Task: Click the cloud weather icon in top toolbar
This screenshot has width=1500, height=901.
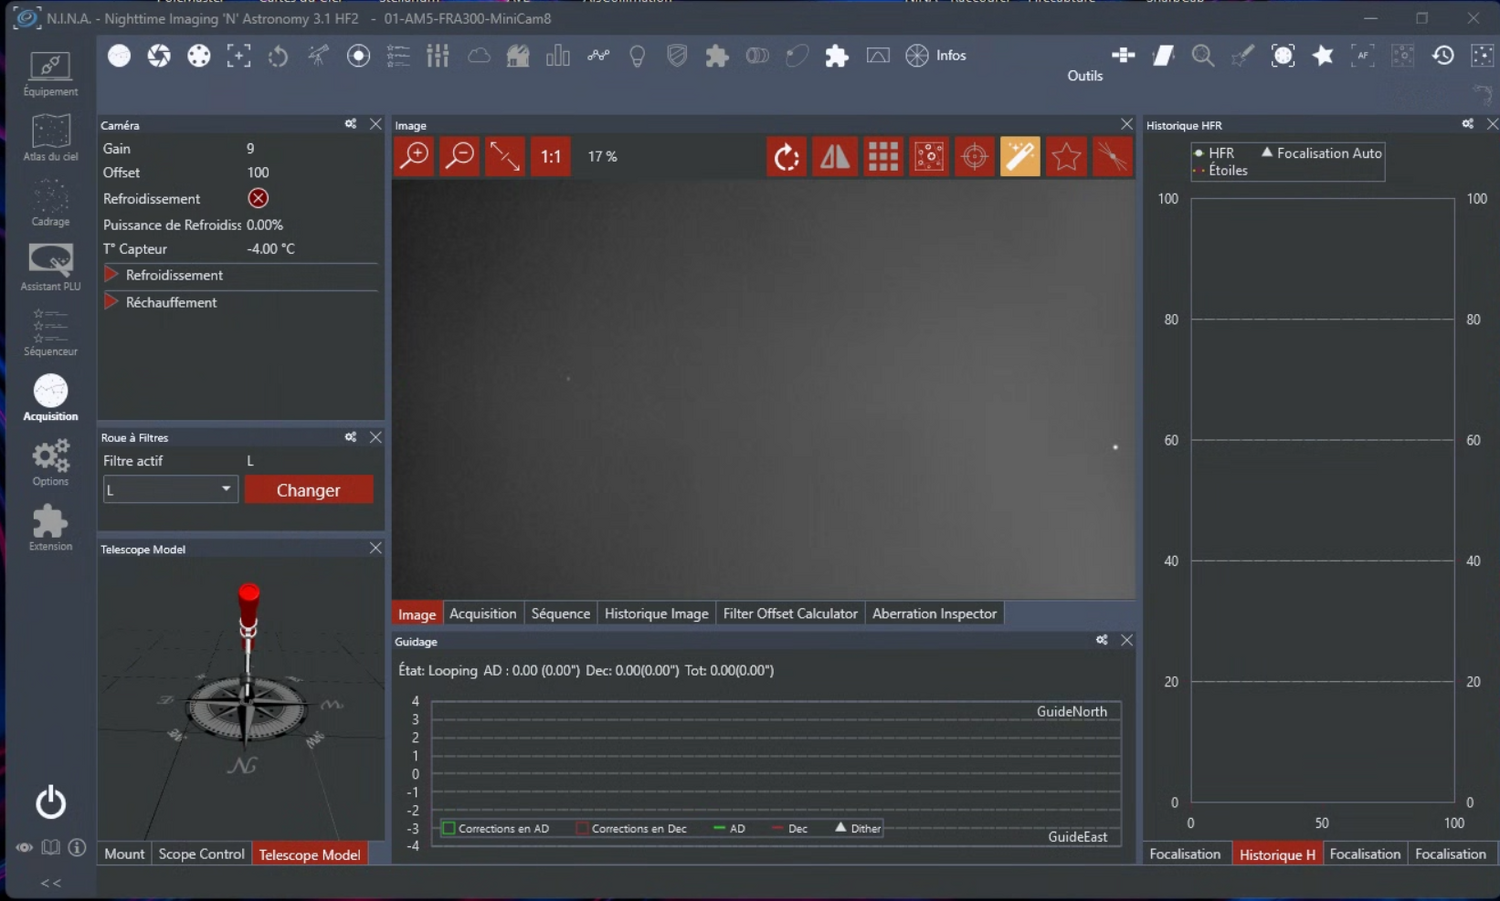Action: tap(479, 56)
